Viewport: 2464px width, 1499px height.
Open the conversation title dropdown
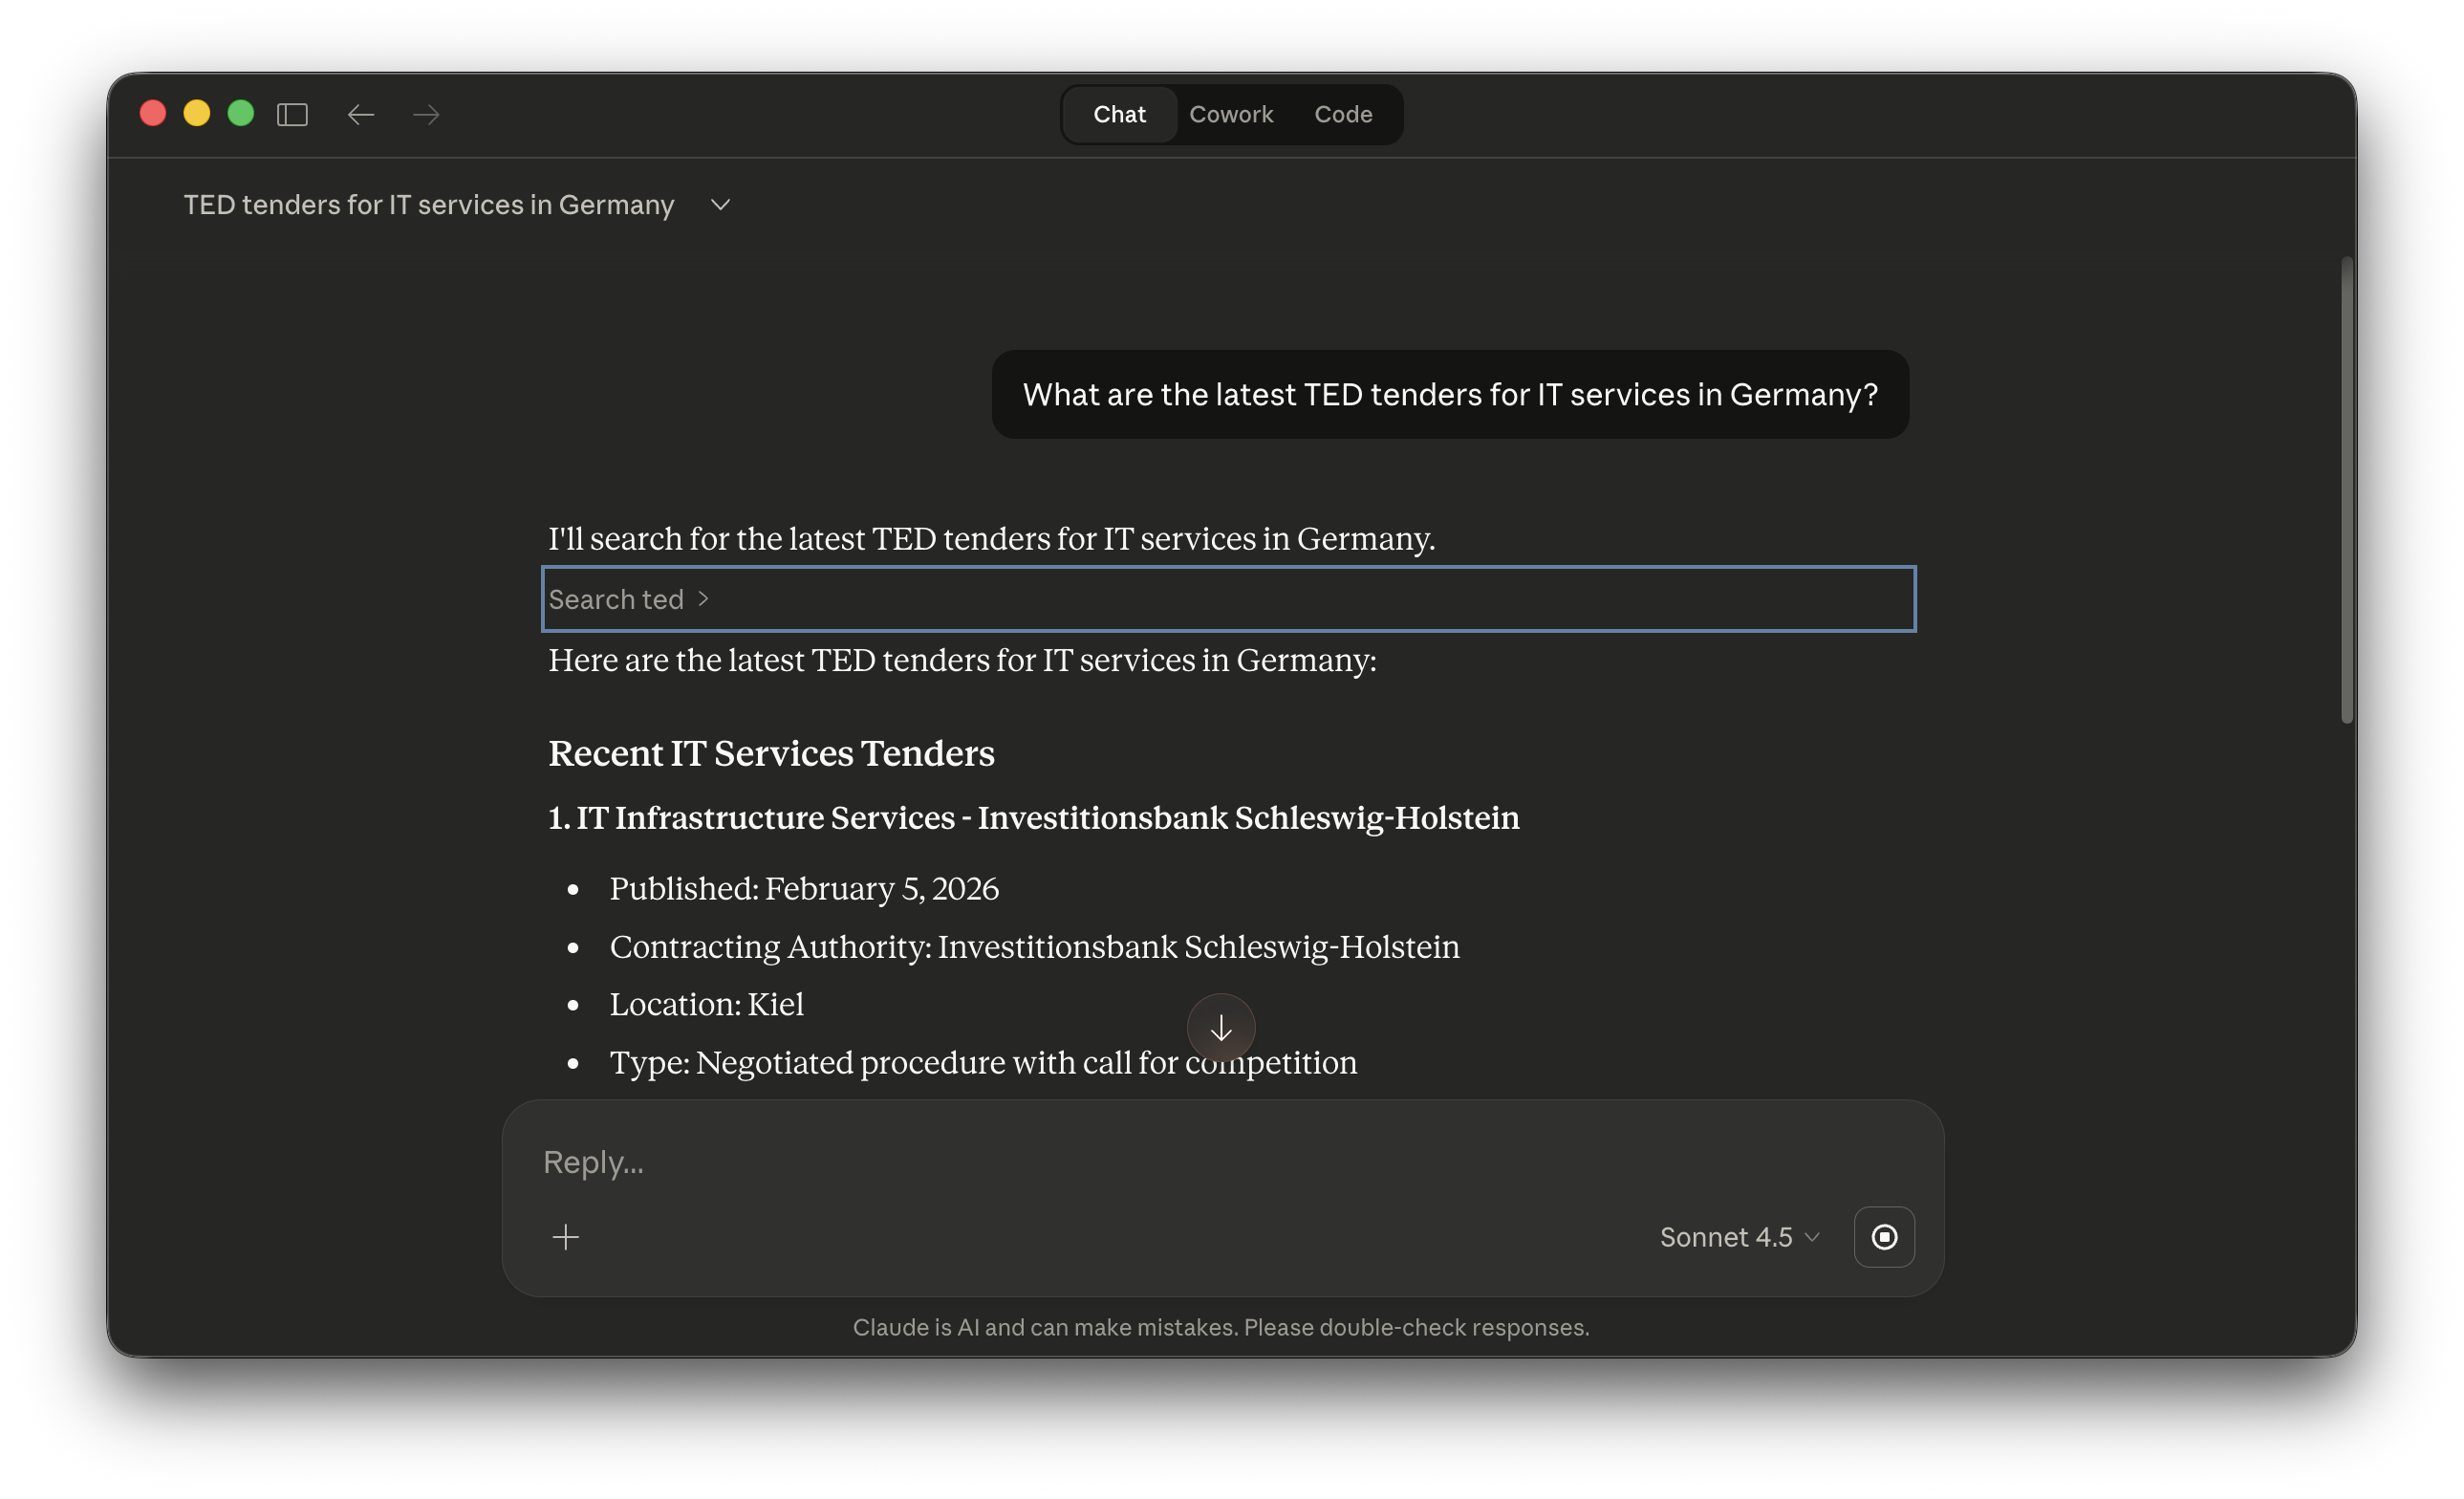point(720,205)
